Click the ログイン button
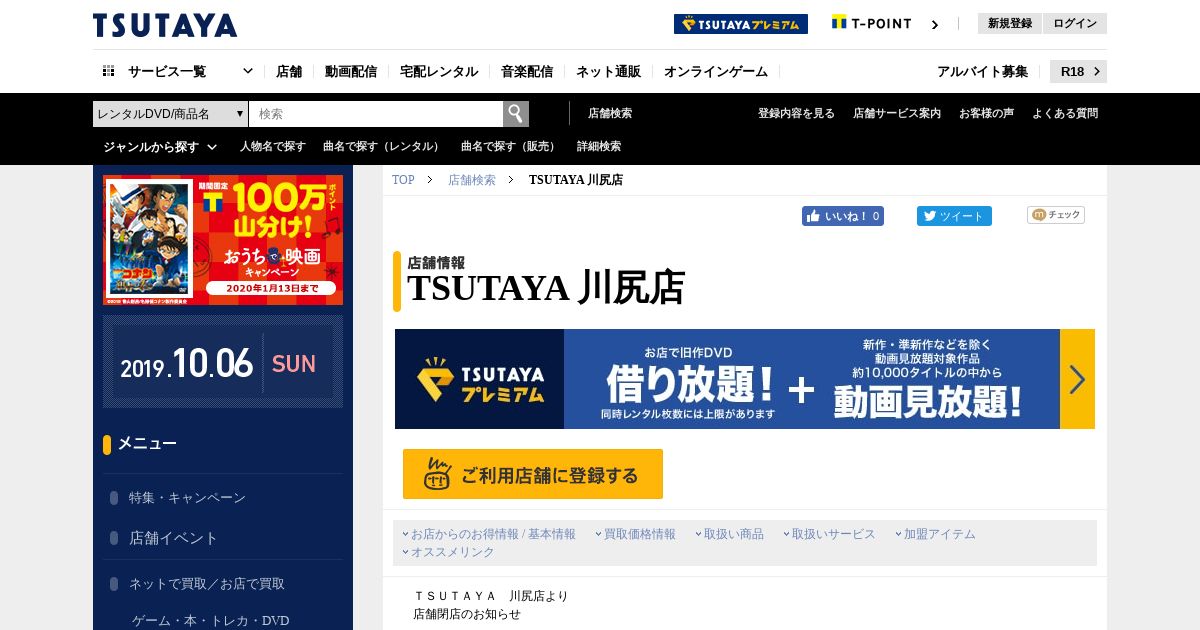This screenshot has height=630, width=1200. point(1075,23)
